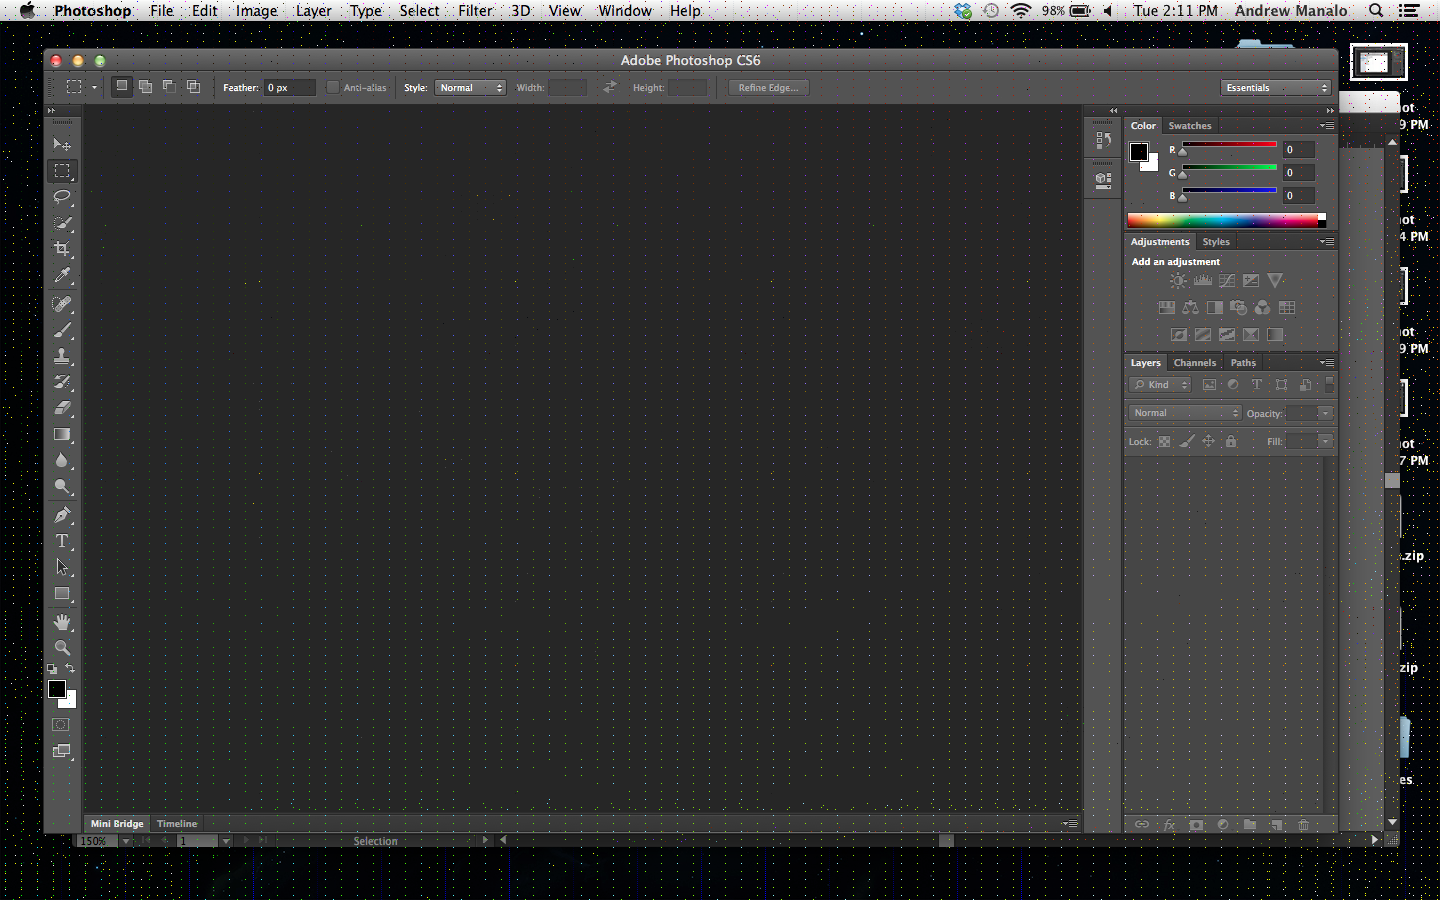Open the Layers panel options menu
Viewport: 1440px width, 900px height.
pyautogui.click(x=1327, y=363)
